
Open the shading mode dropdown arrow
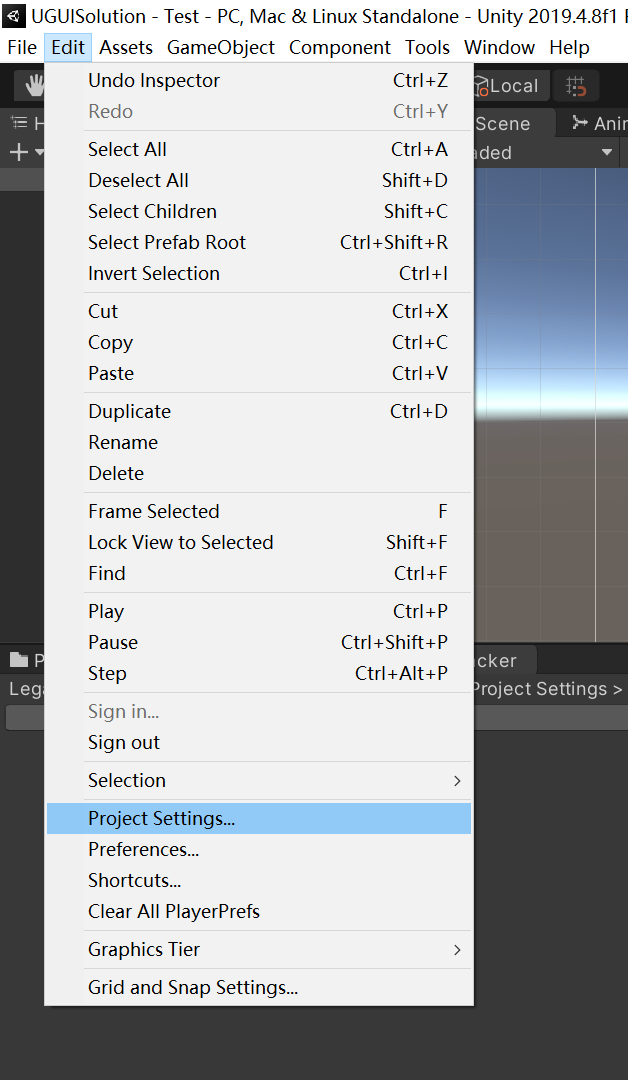[607, 152]
